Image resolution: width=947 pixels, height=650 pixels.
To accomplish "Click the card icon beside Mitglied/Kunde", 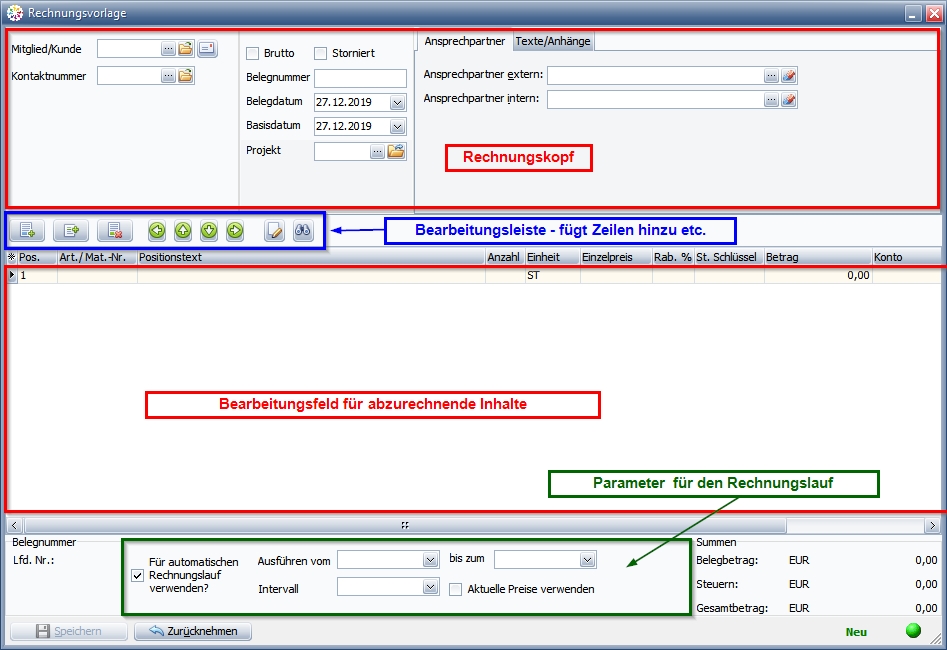I will coord(207,49).
